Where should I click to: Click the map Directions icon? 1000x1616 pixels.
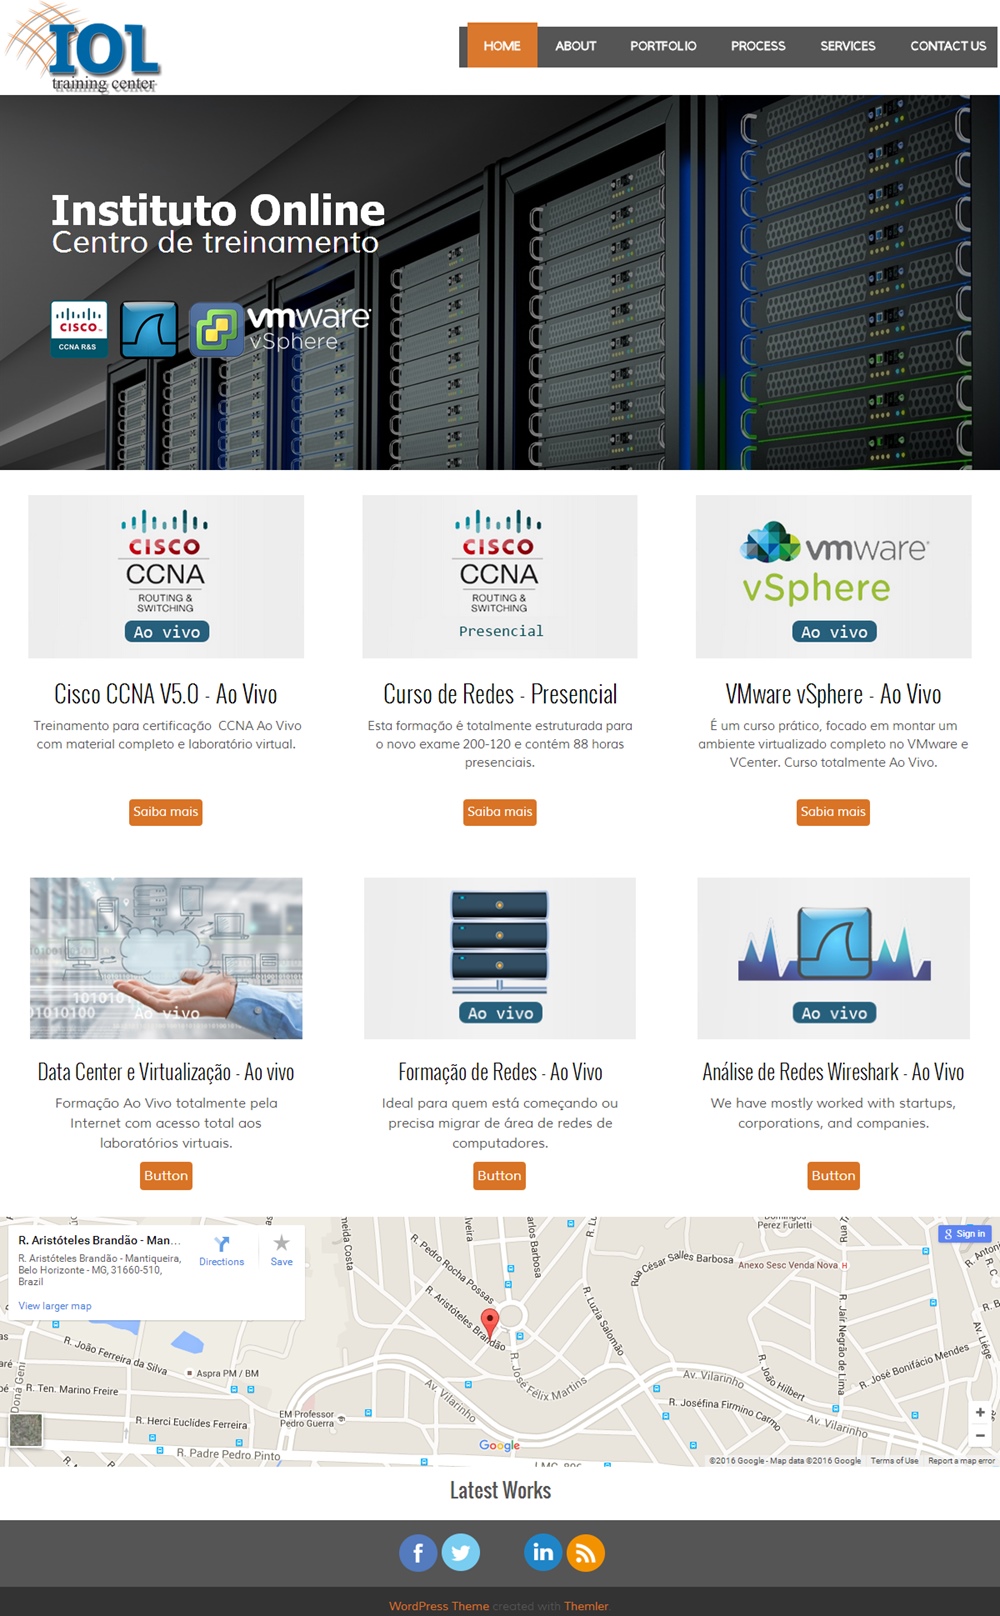(x=222, y=1244)
